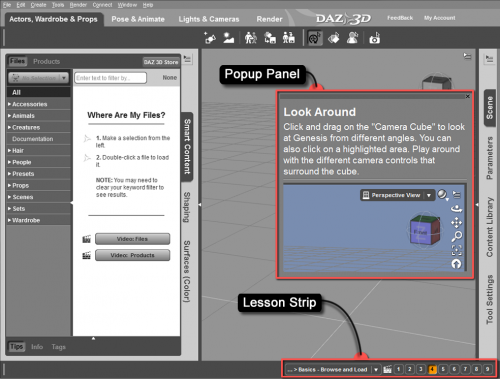
Task: Open the lesson video clapperboard icon
Action: click(387, 369)
